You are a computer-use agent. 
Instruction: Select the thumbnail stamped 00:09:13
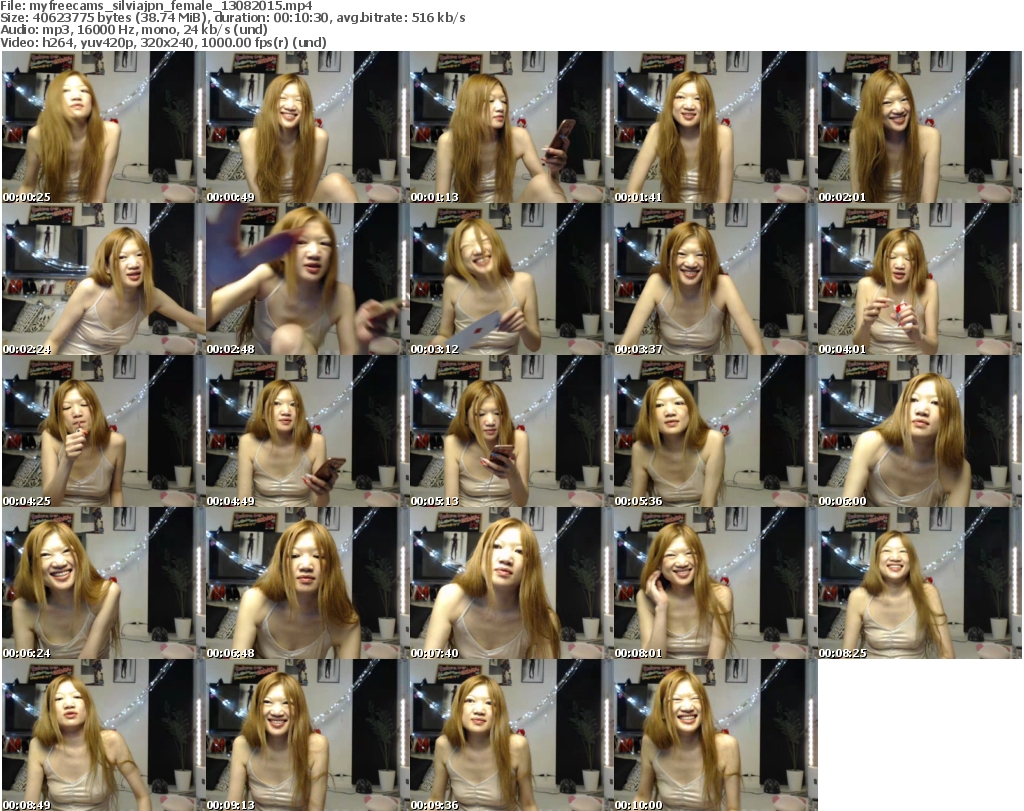coord(308,735)
